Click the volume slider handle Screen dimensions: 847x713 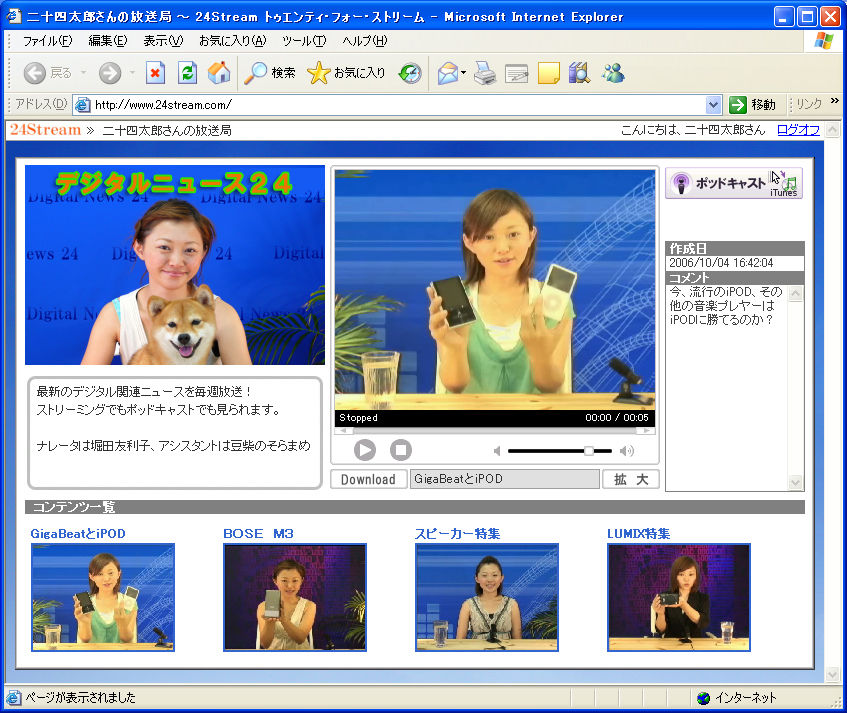pyautogui.click(x=589, y=451)
